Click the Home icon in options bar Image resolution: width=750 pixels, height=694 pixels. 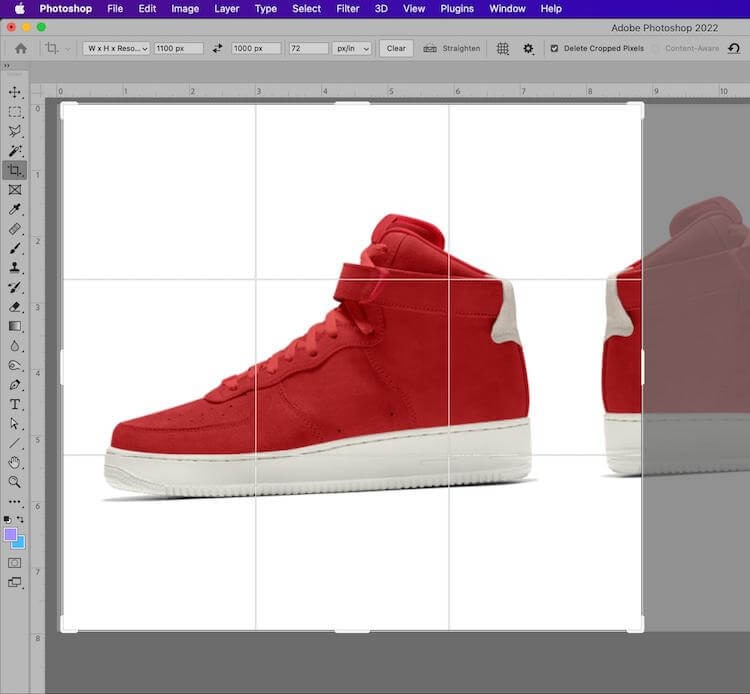20,48
